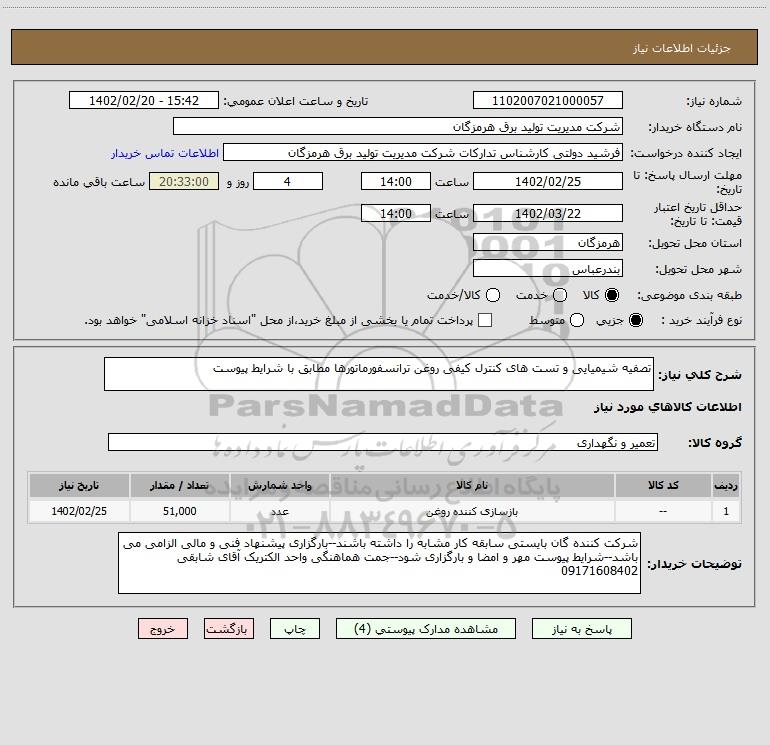Click the ردیف column header
This screenshot has width=770, height=745.
(x=726, y=486)
